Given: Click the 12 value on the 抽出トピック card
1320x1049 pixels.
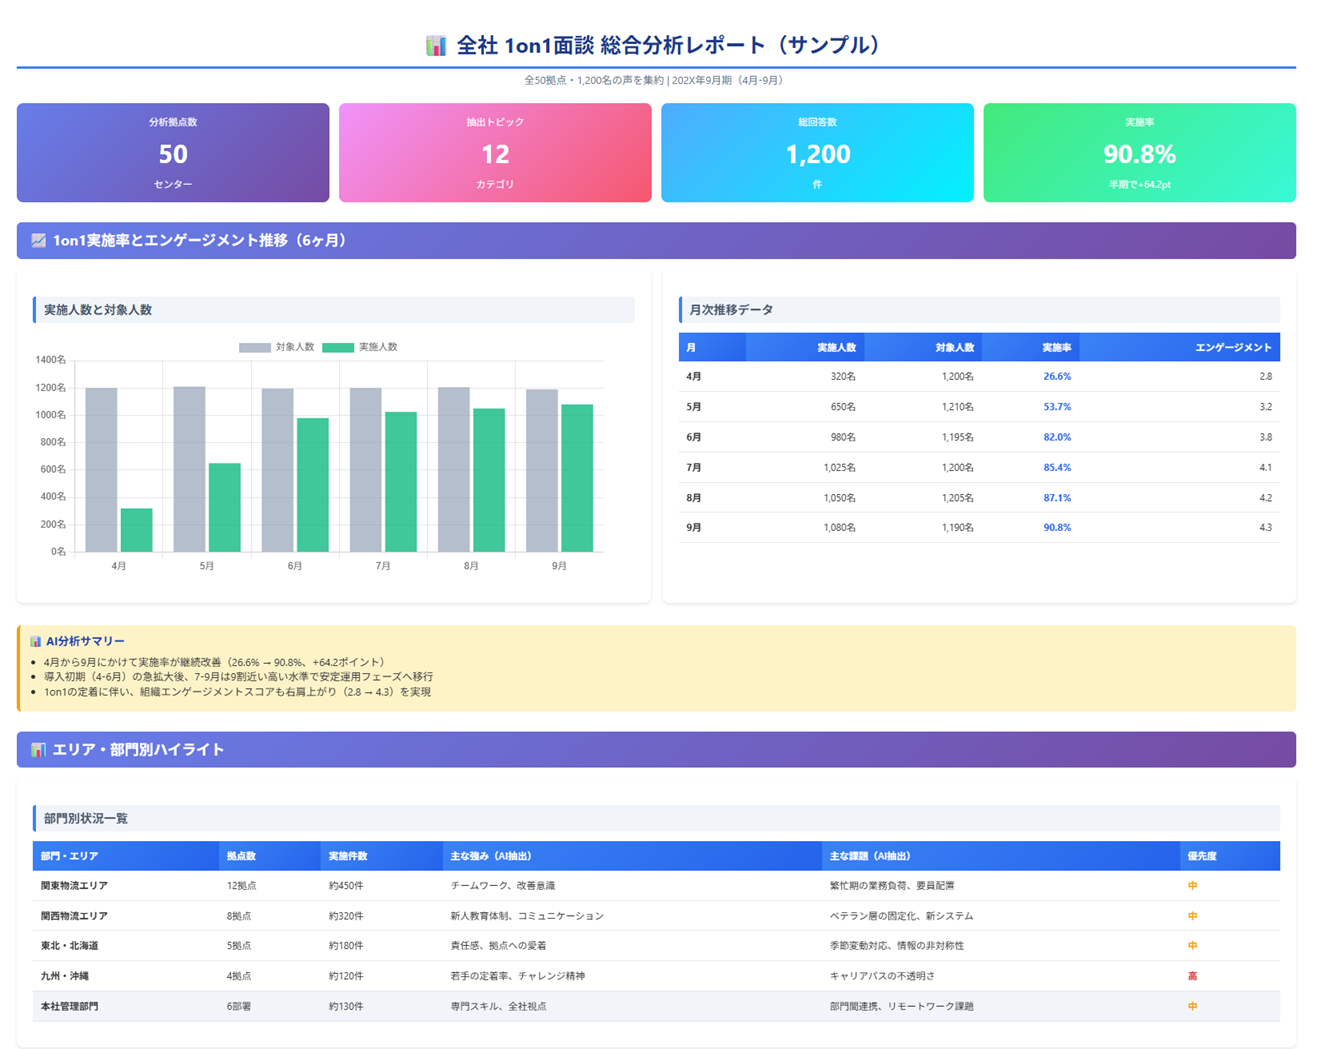Looking at the screenshot, I should [x=495, y=155].
